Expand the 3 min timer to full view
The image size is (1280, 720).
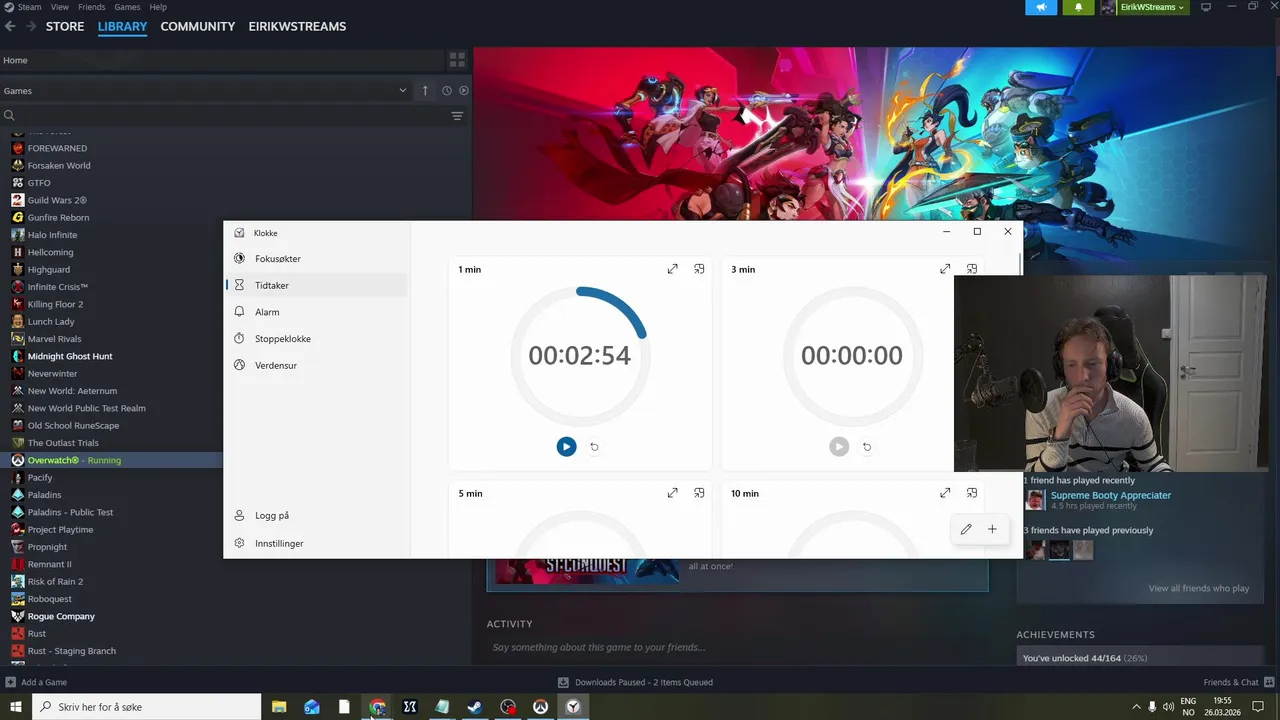point(945,269)
